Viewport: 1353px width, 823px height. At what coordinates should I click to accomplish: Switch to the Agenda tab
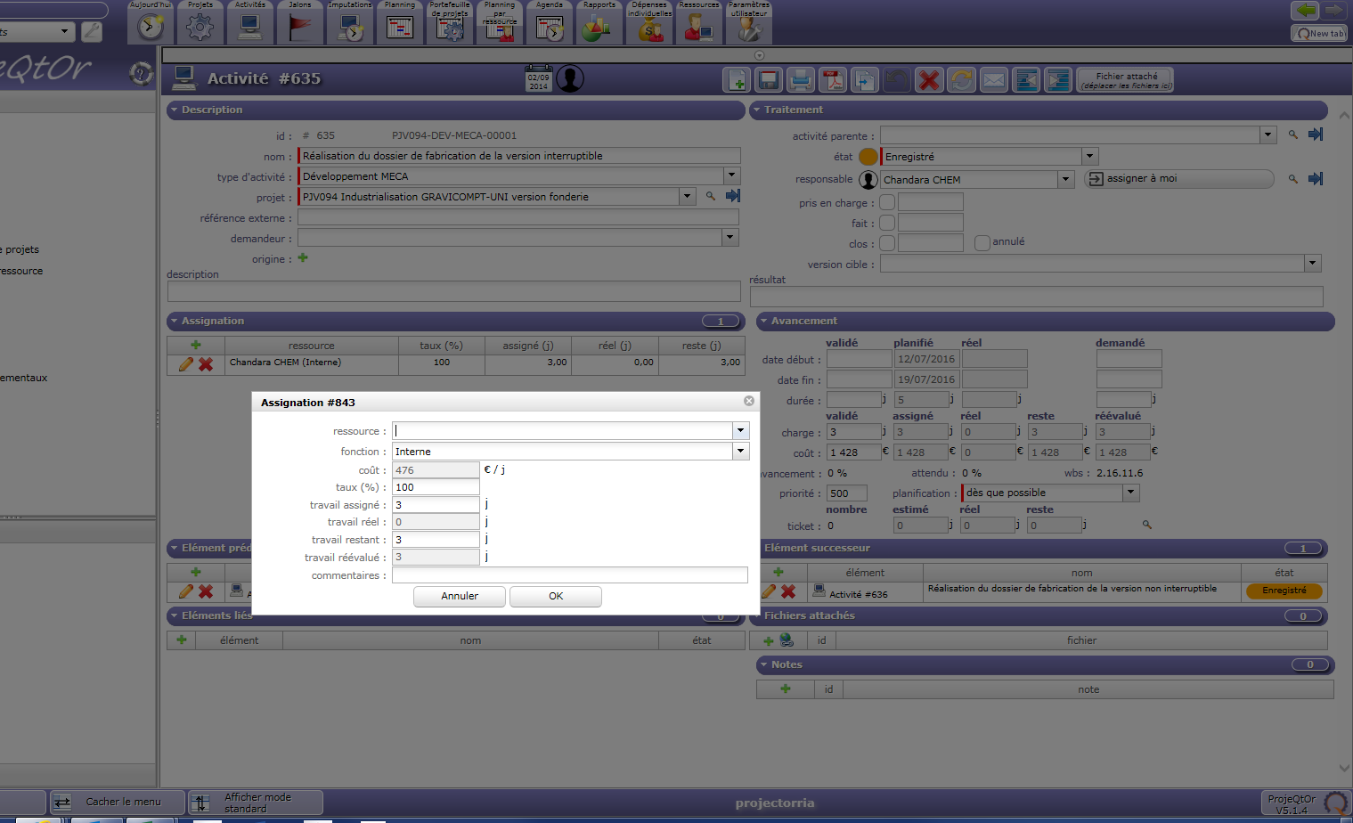click(x=549, y=23)
